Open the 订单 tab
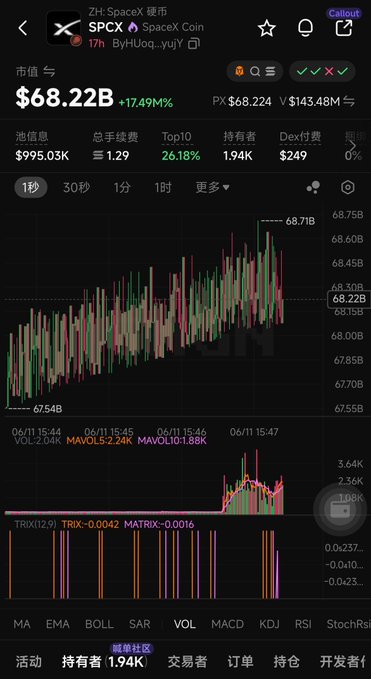This screenshot has width=371, height=679. (x=241, y=661)
